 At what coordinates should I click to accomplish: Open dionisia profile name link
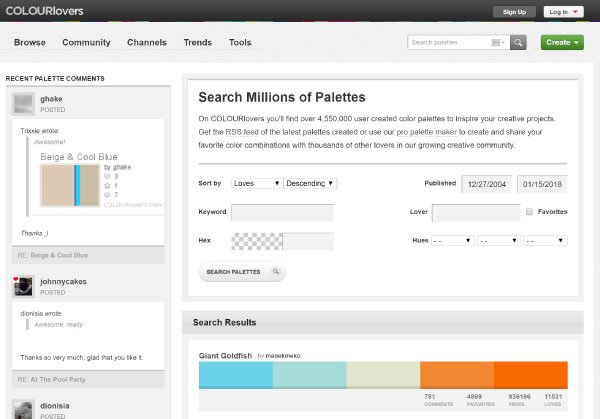click(55, 406)
